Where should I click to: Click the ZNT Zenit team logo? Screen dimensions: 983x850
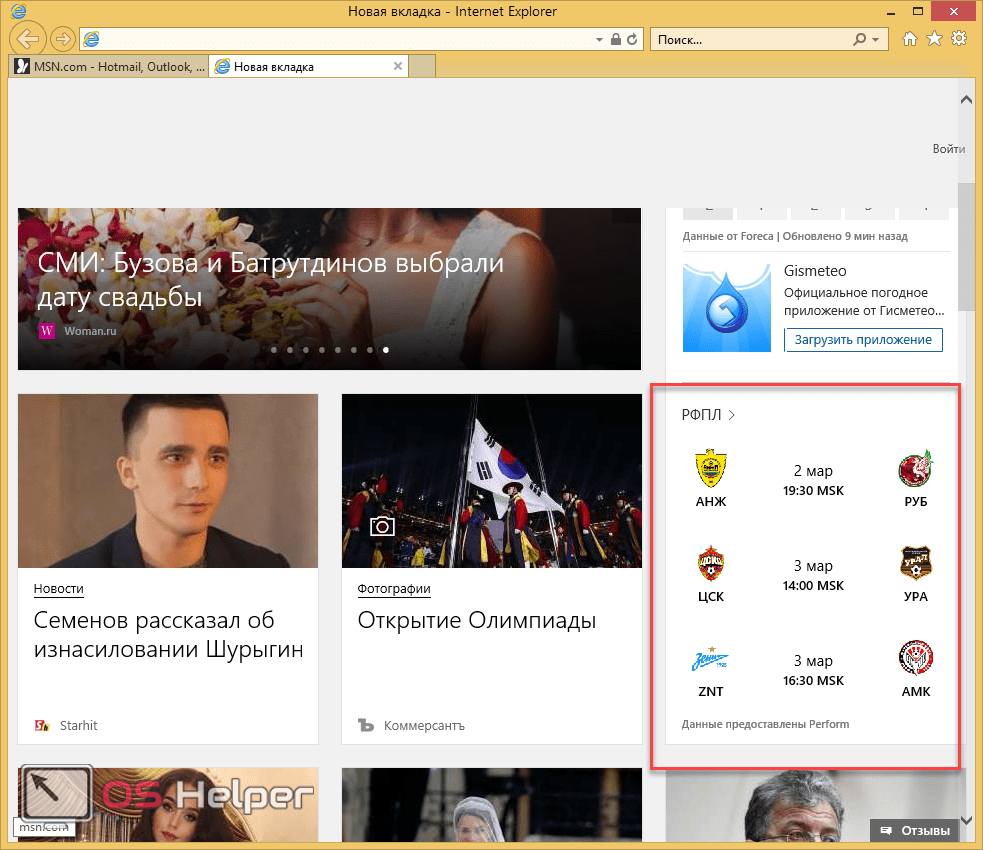[x=710, y=660]
